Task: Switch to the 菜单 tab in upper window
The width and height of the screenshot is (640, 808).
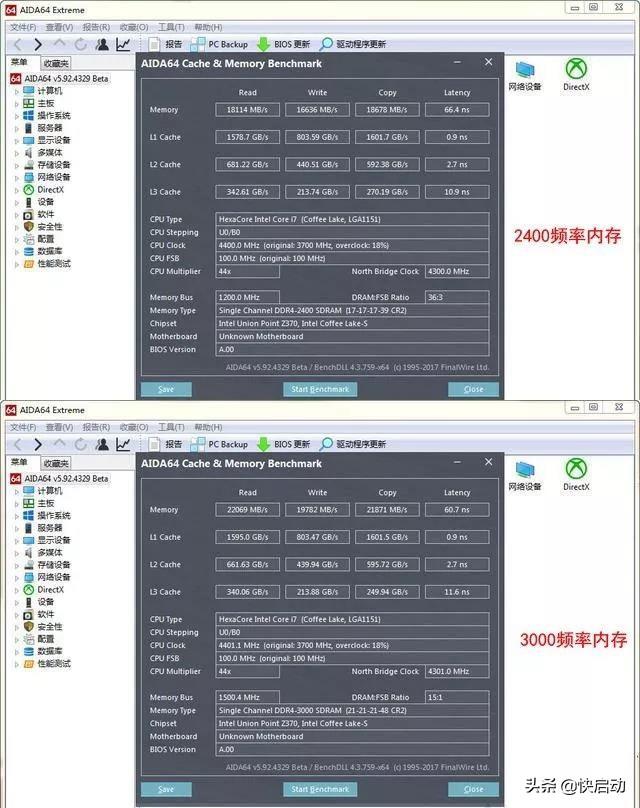Action: click(20, 62)
